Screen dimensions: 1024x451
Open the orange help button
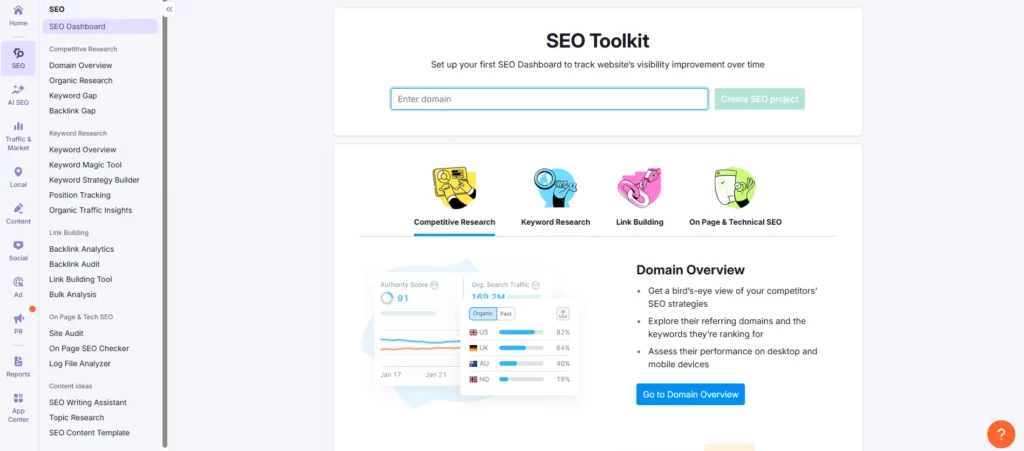pyautogui.click(x=1000, y=433)
